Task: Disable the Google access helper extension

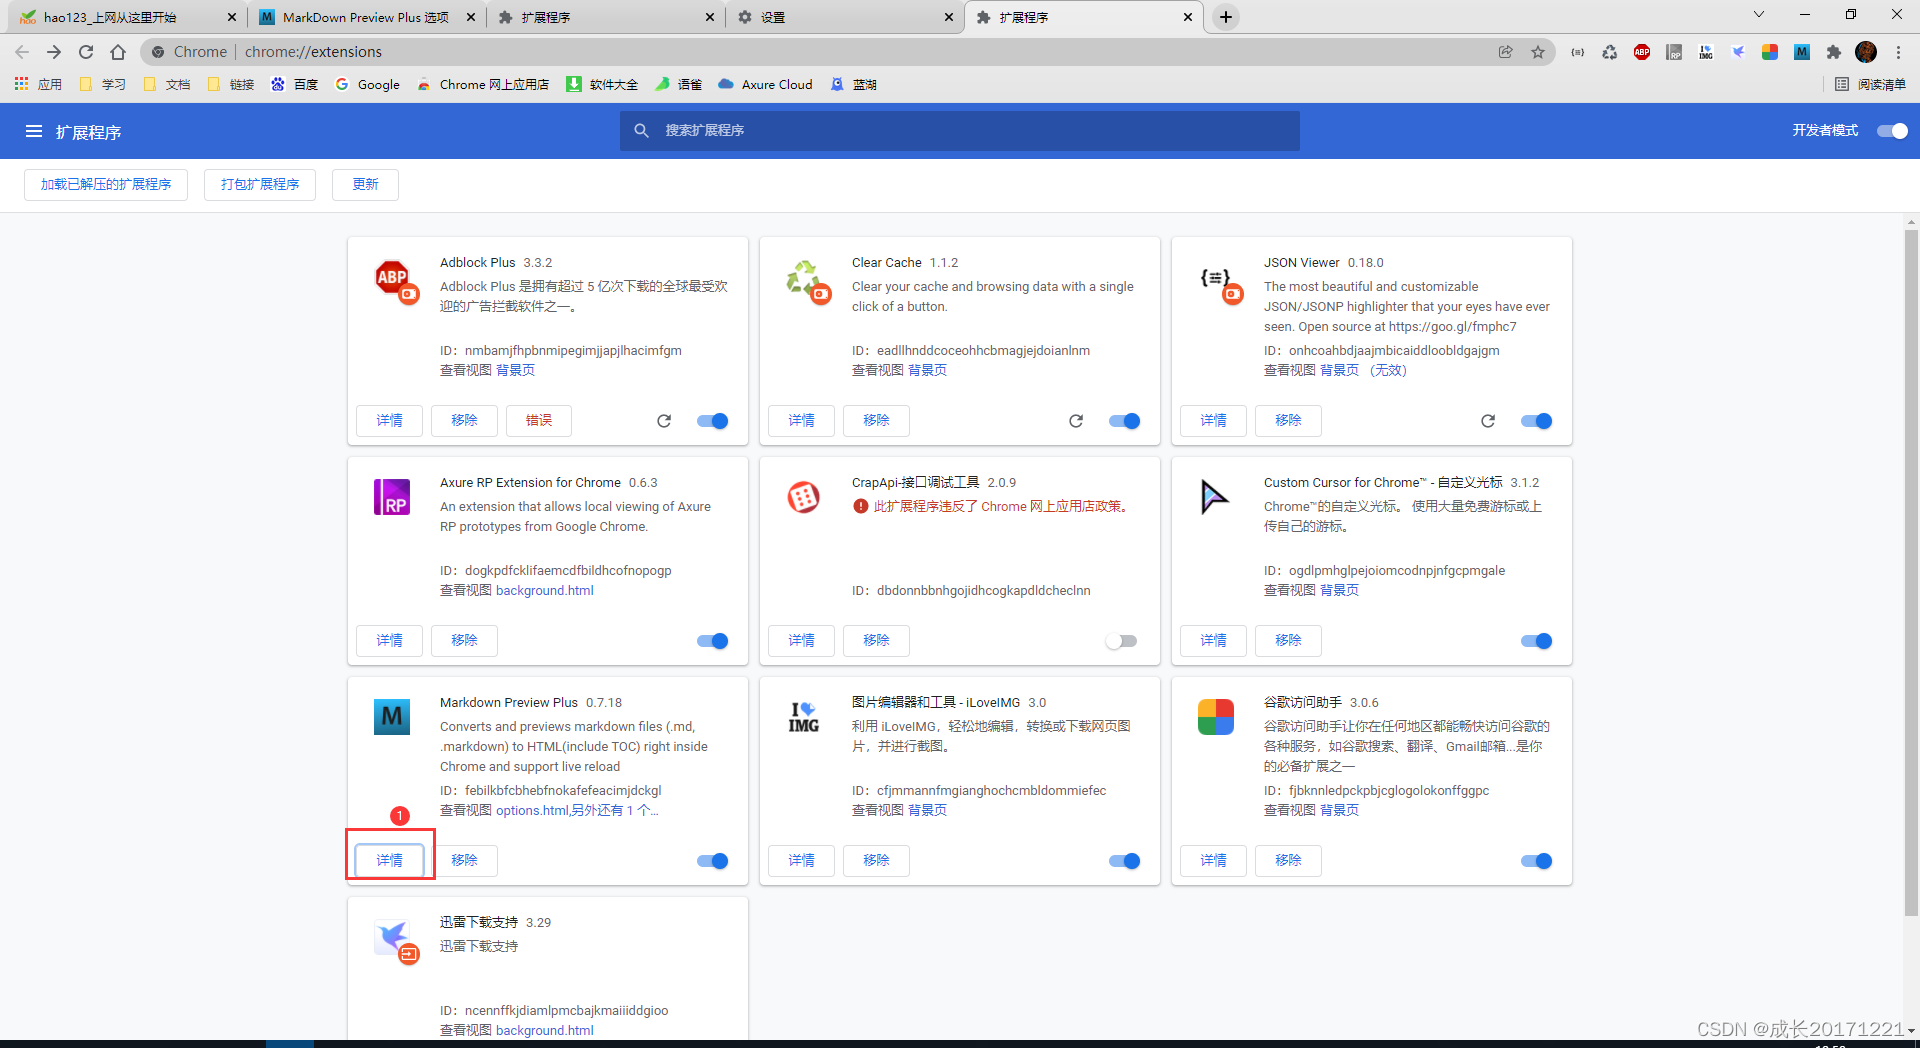Action: [1537, 861]
